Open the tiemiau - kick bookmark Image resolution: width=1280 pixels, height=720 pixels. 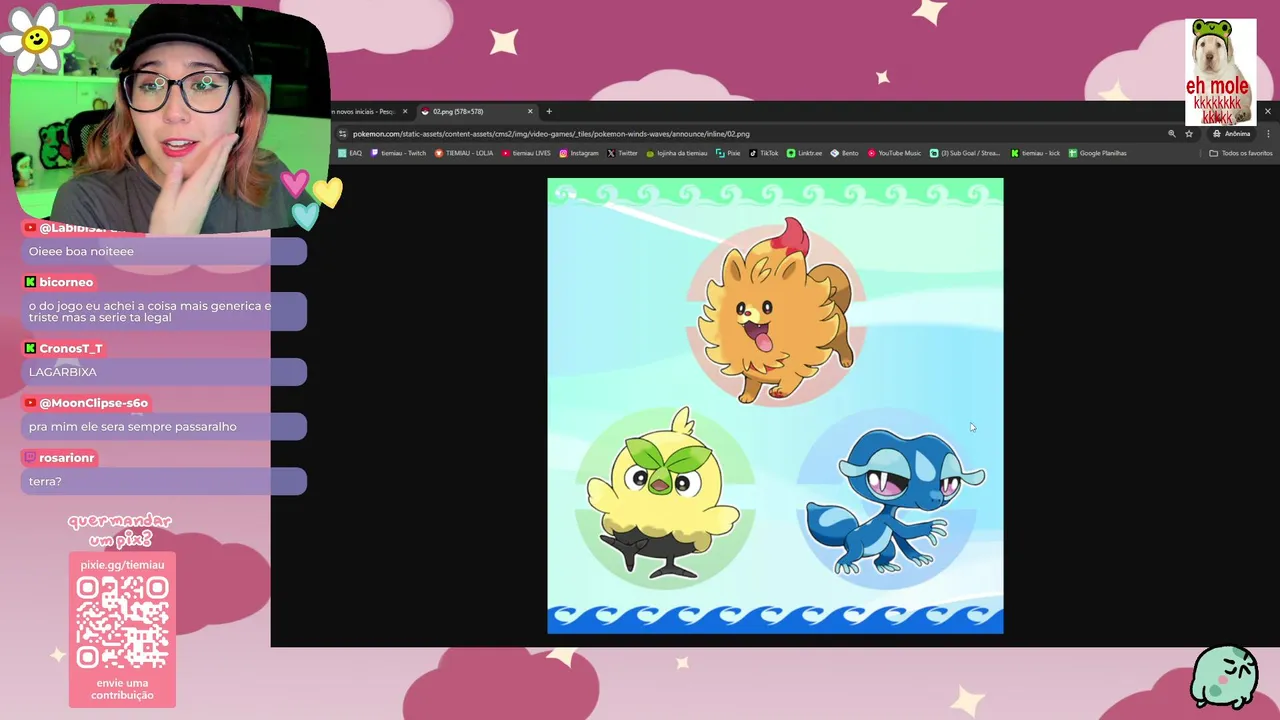(x=1035, y=153)
